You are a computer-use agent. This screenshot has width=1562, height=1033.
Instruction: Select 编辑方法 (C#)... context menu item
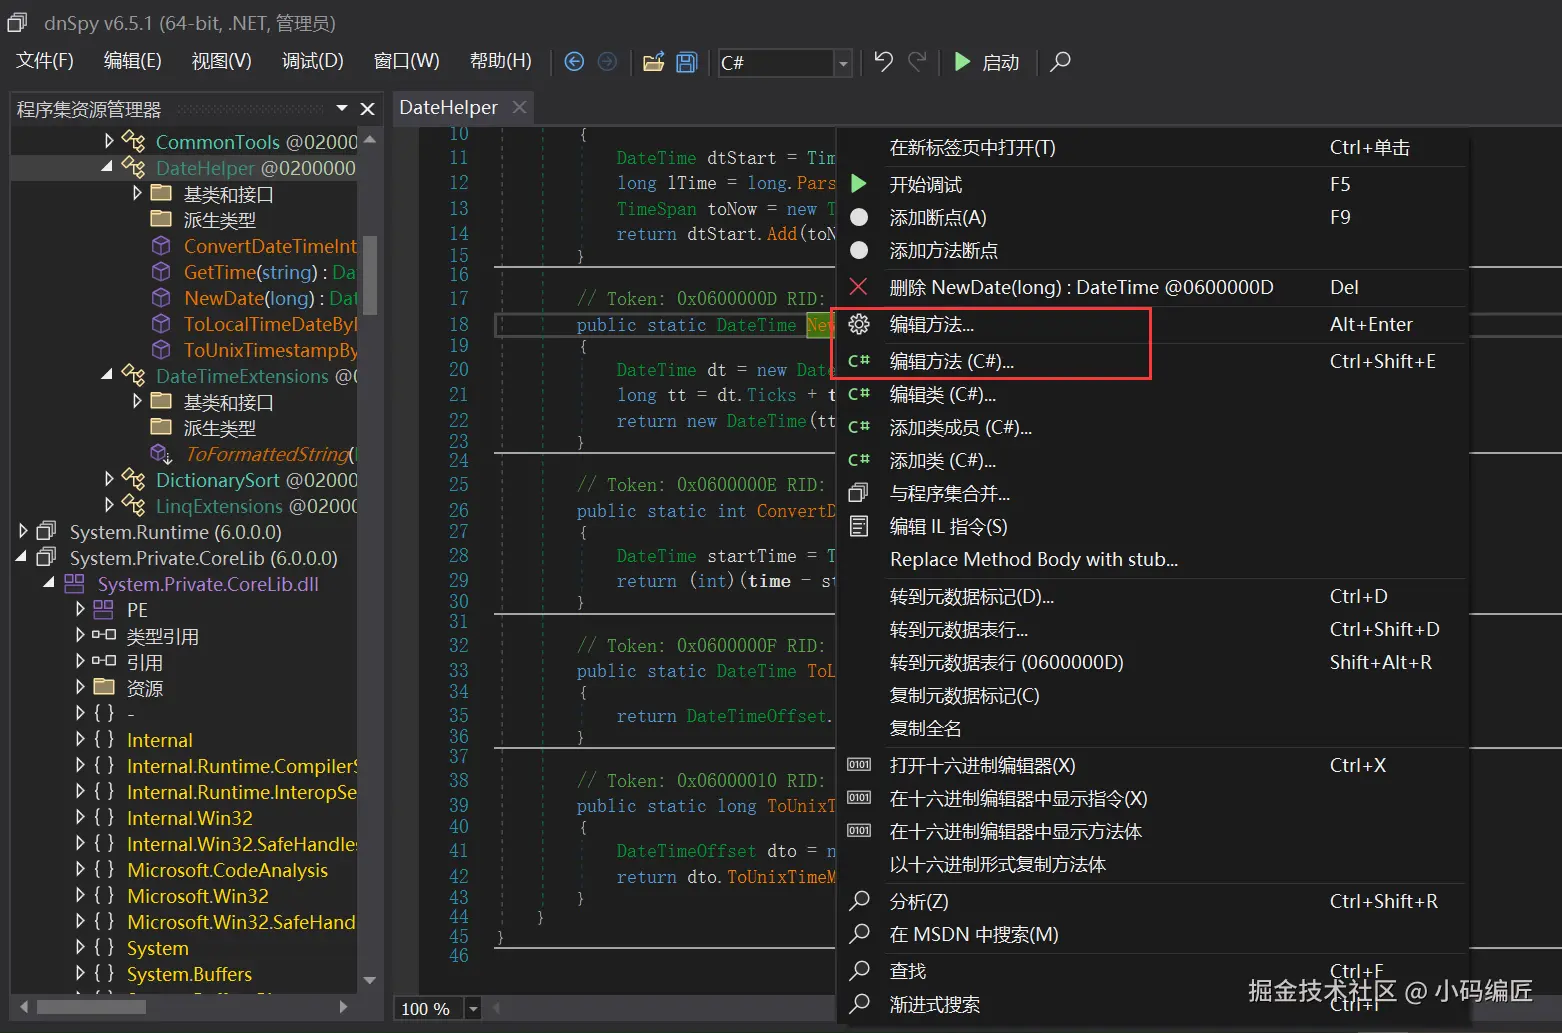point(951,362)
